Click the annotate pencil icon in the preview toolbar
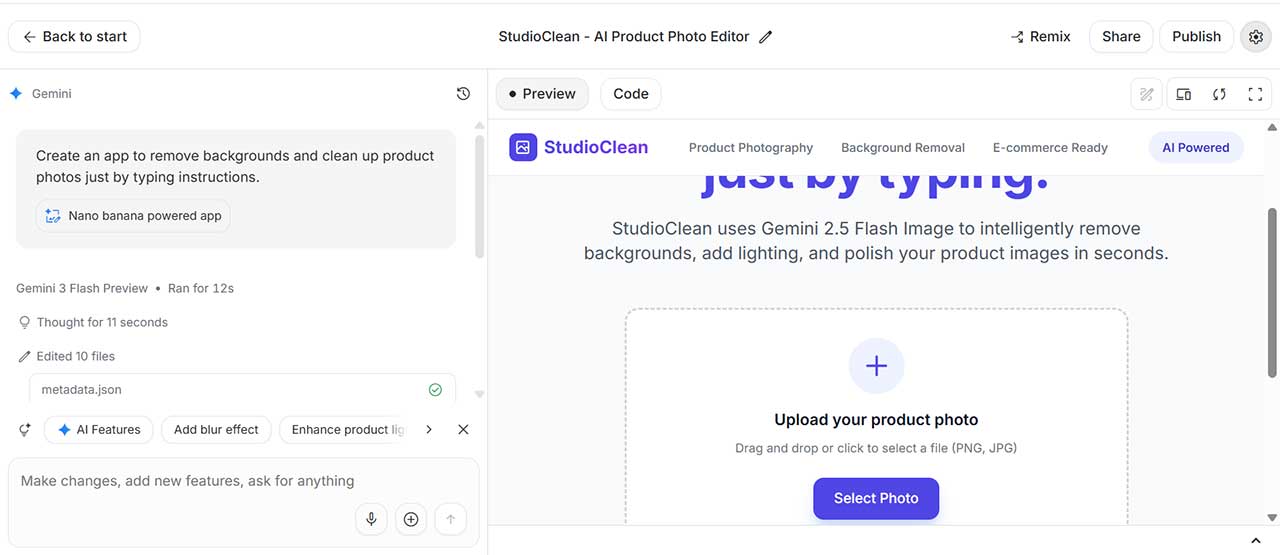Viewport: 1280px width, 555px height. point(1147,94)
